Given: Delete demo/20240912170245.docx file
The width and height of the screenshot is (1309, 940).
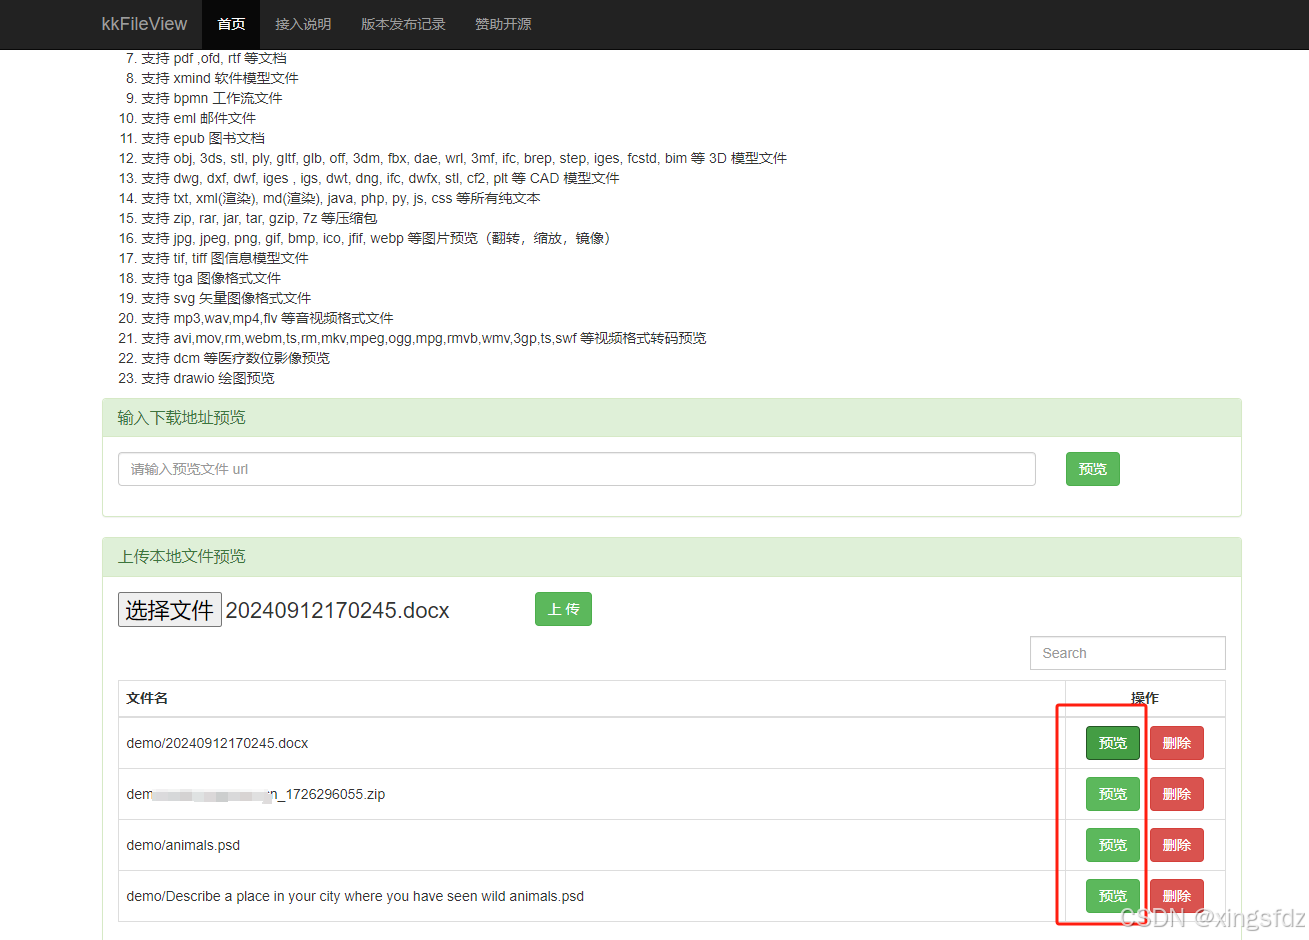Looking at the screenshot, I should (x=1176, y=743).
